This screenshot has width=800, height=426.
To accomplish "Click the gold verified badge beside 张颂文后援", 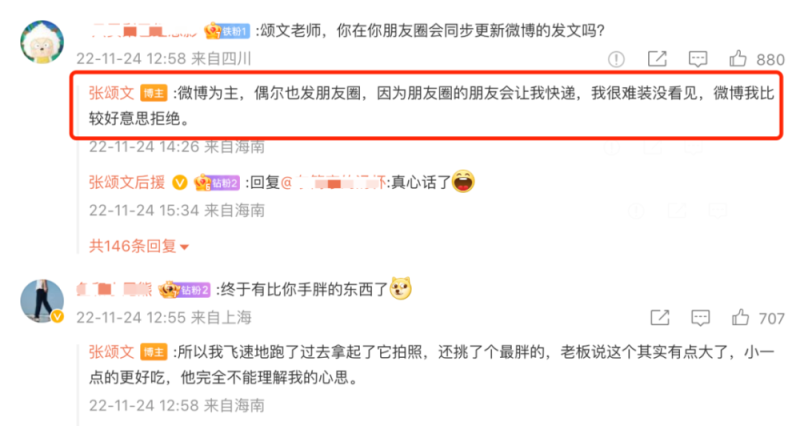I will 180,182.
